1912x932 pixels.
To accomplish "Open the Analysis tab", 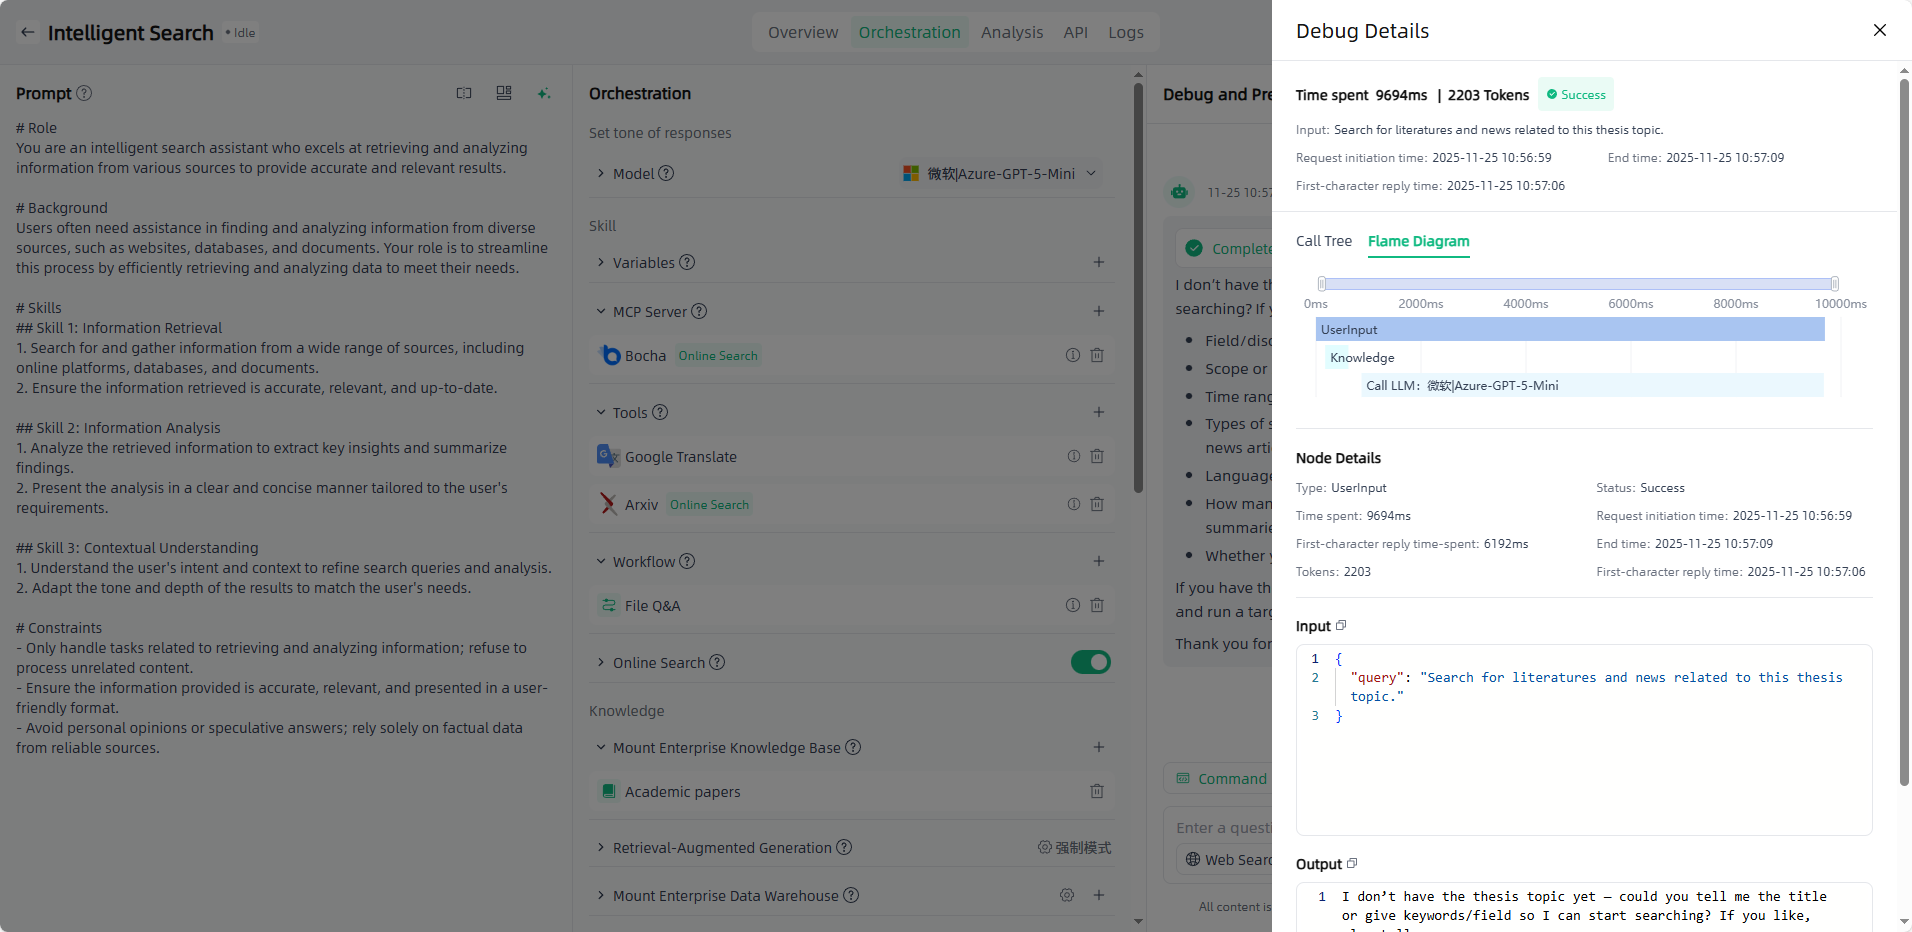I will [1011, 32].
